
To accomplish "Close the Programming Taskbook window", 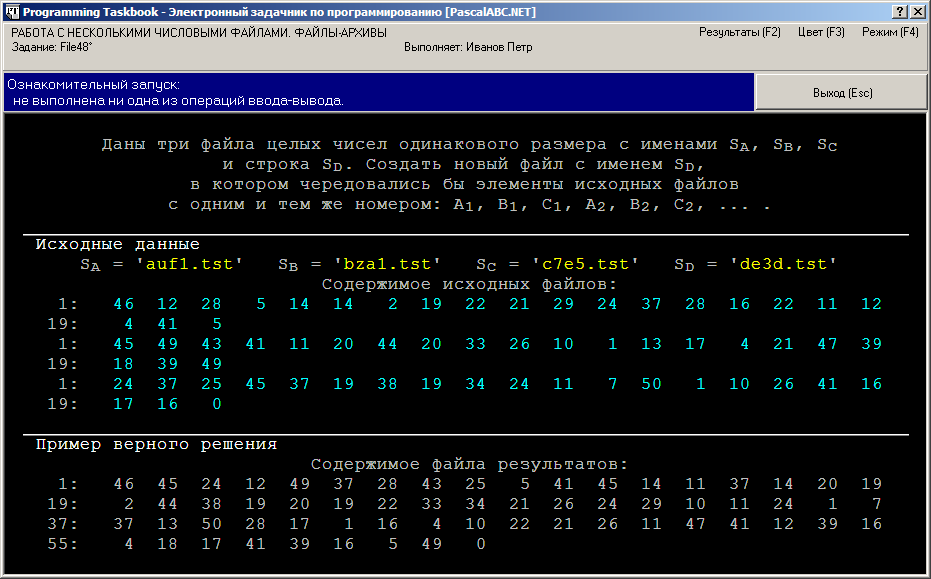I will (917, 11).
